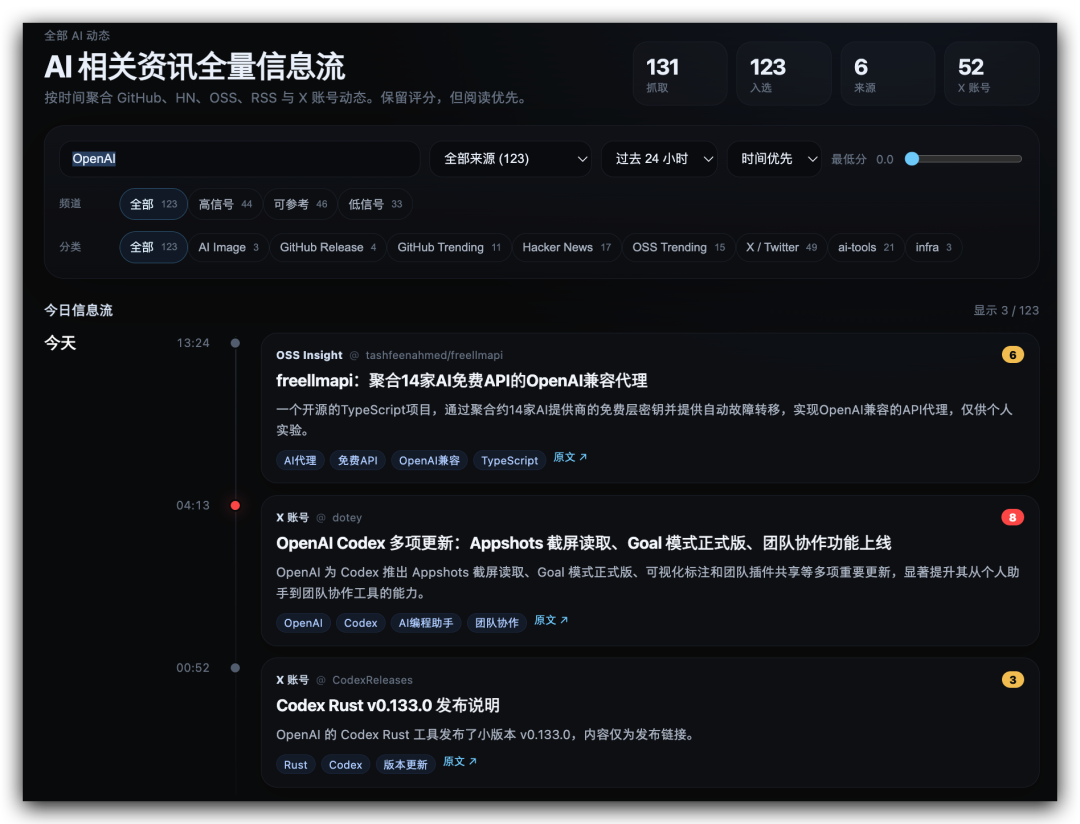
Task: Filter by GitHub Release category
Action: [328, 247]
